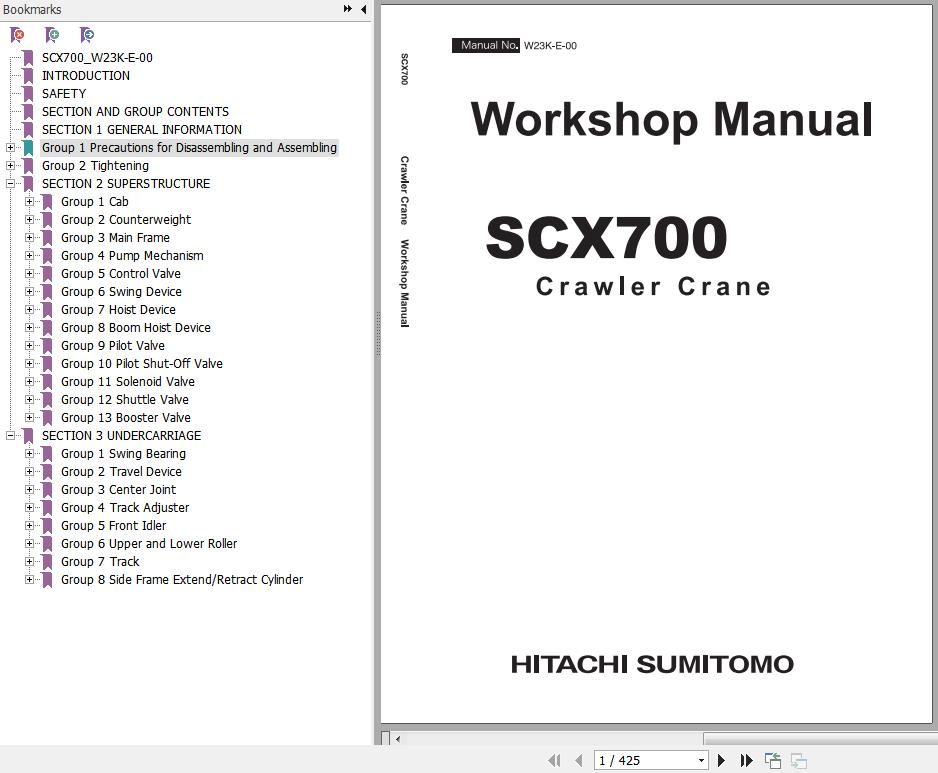938x773 pixels.
Task: Click the add new bookmark icon
Action: click(52, 35)
